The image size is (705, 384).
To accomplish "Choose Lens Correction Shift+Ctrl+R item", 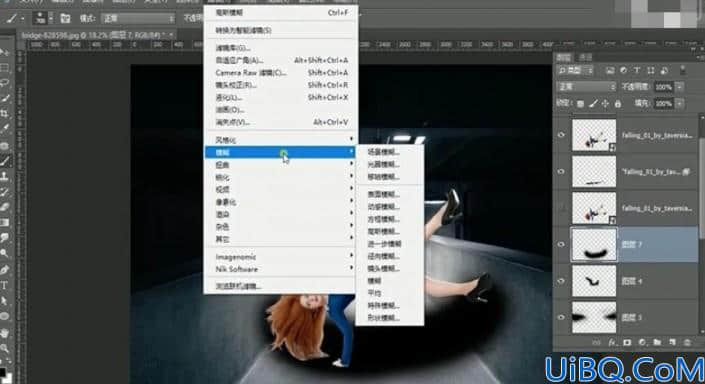I will (281, 85).
